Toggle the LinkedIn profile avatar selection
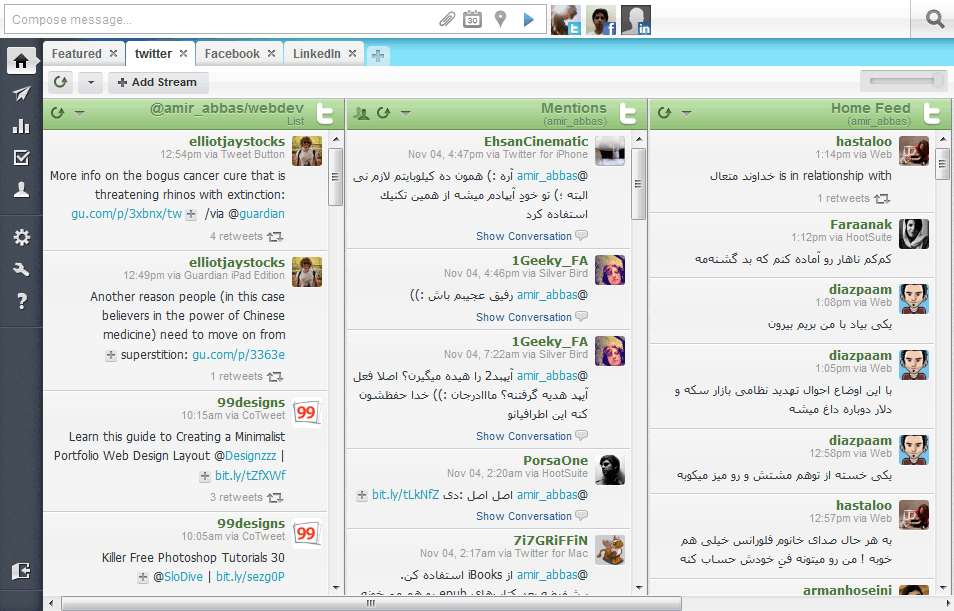 coord(636,19)
